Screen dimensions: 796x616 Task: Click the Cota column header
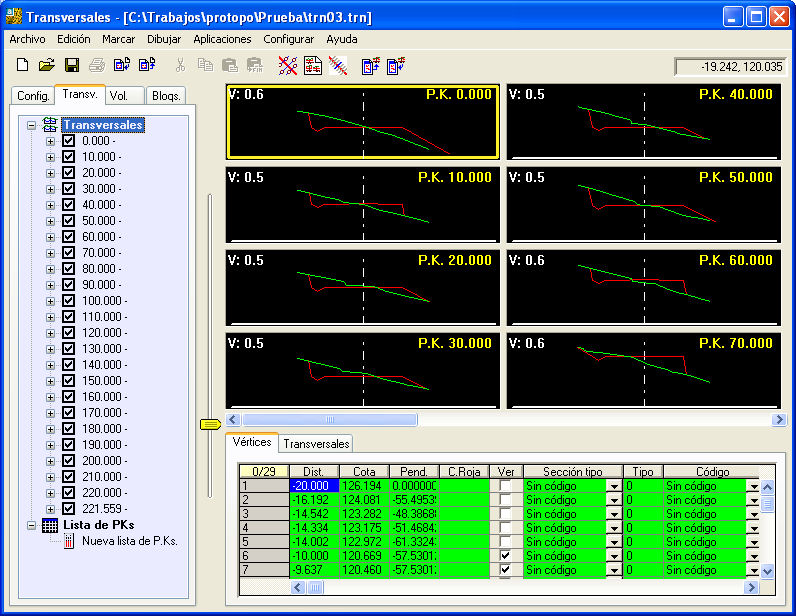pos(364,472)
